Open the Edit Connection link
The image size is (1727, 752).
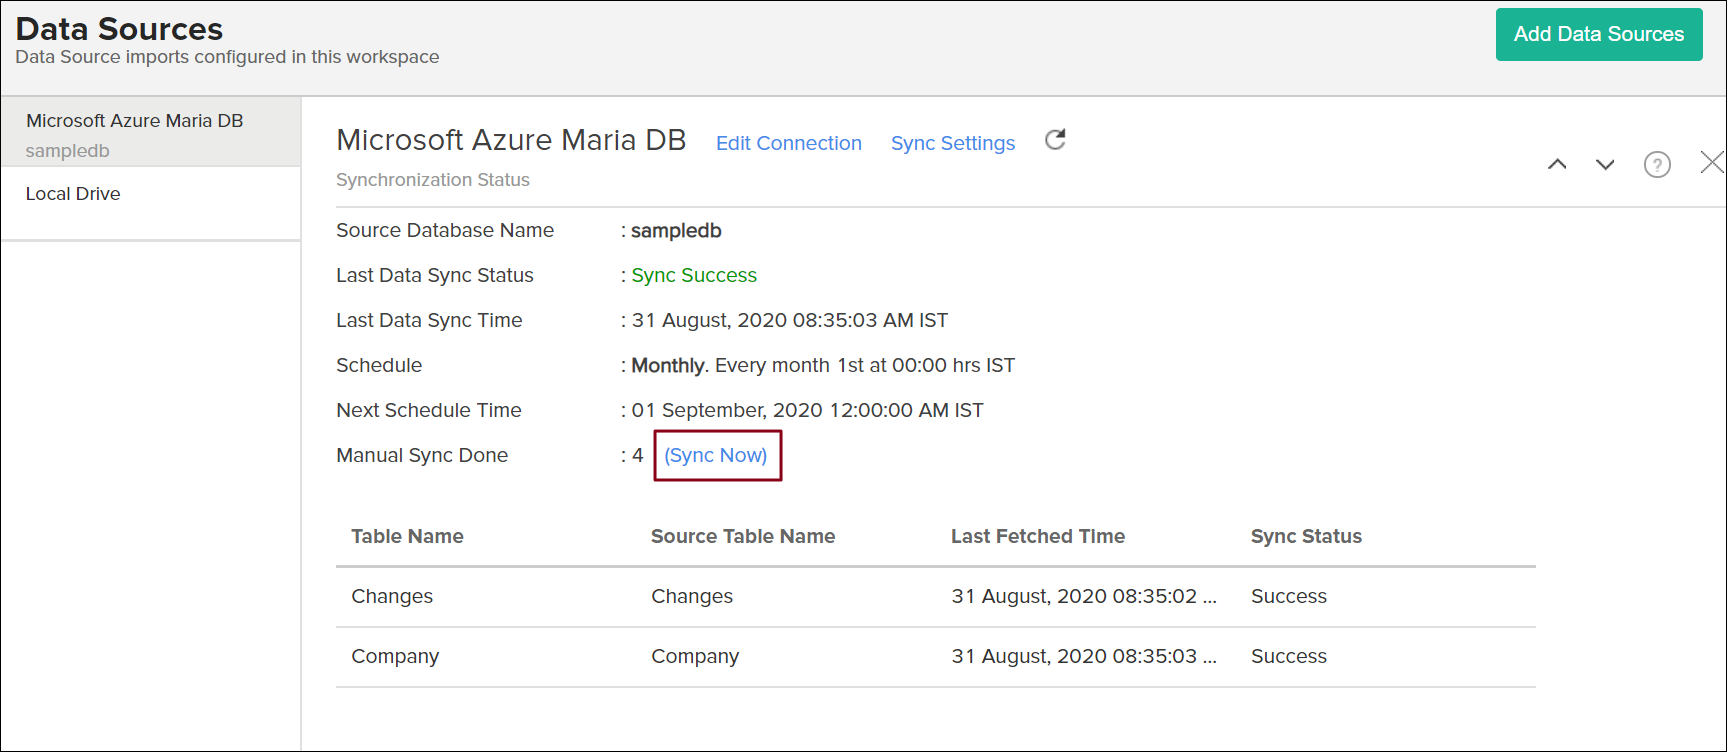point(788,143)
